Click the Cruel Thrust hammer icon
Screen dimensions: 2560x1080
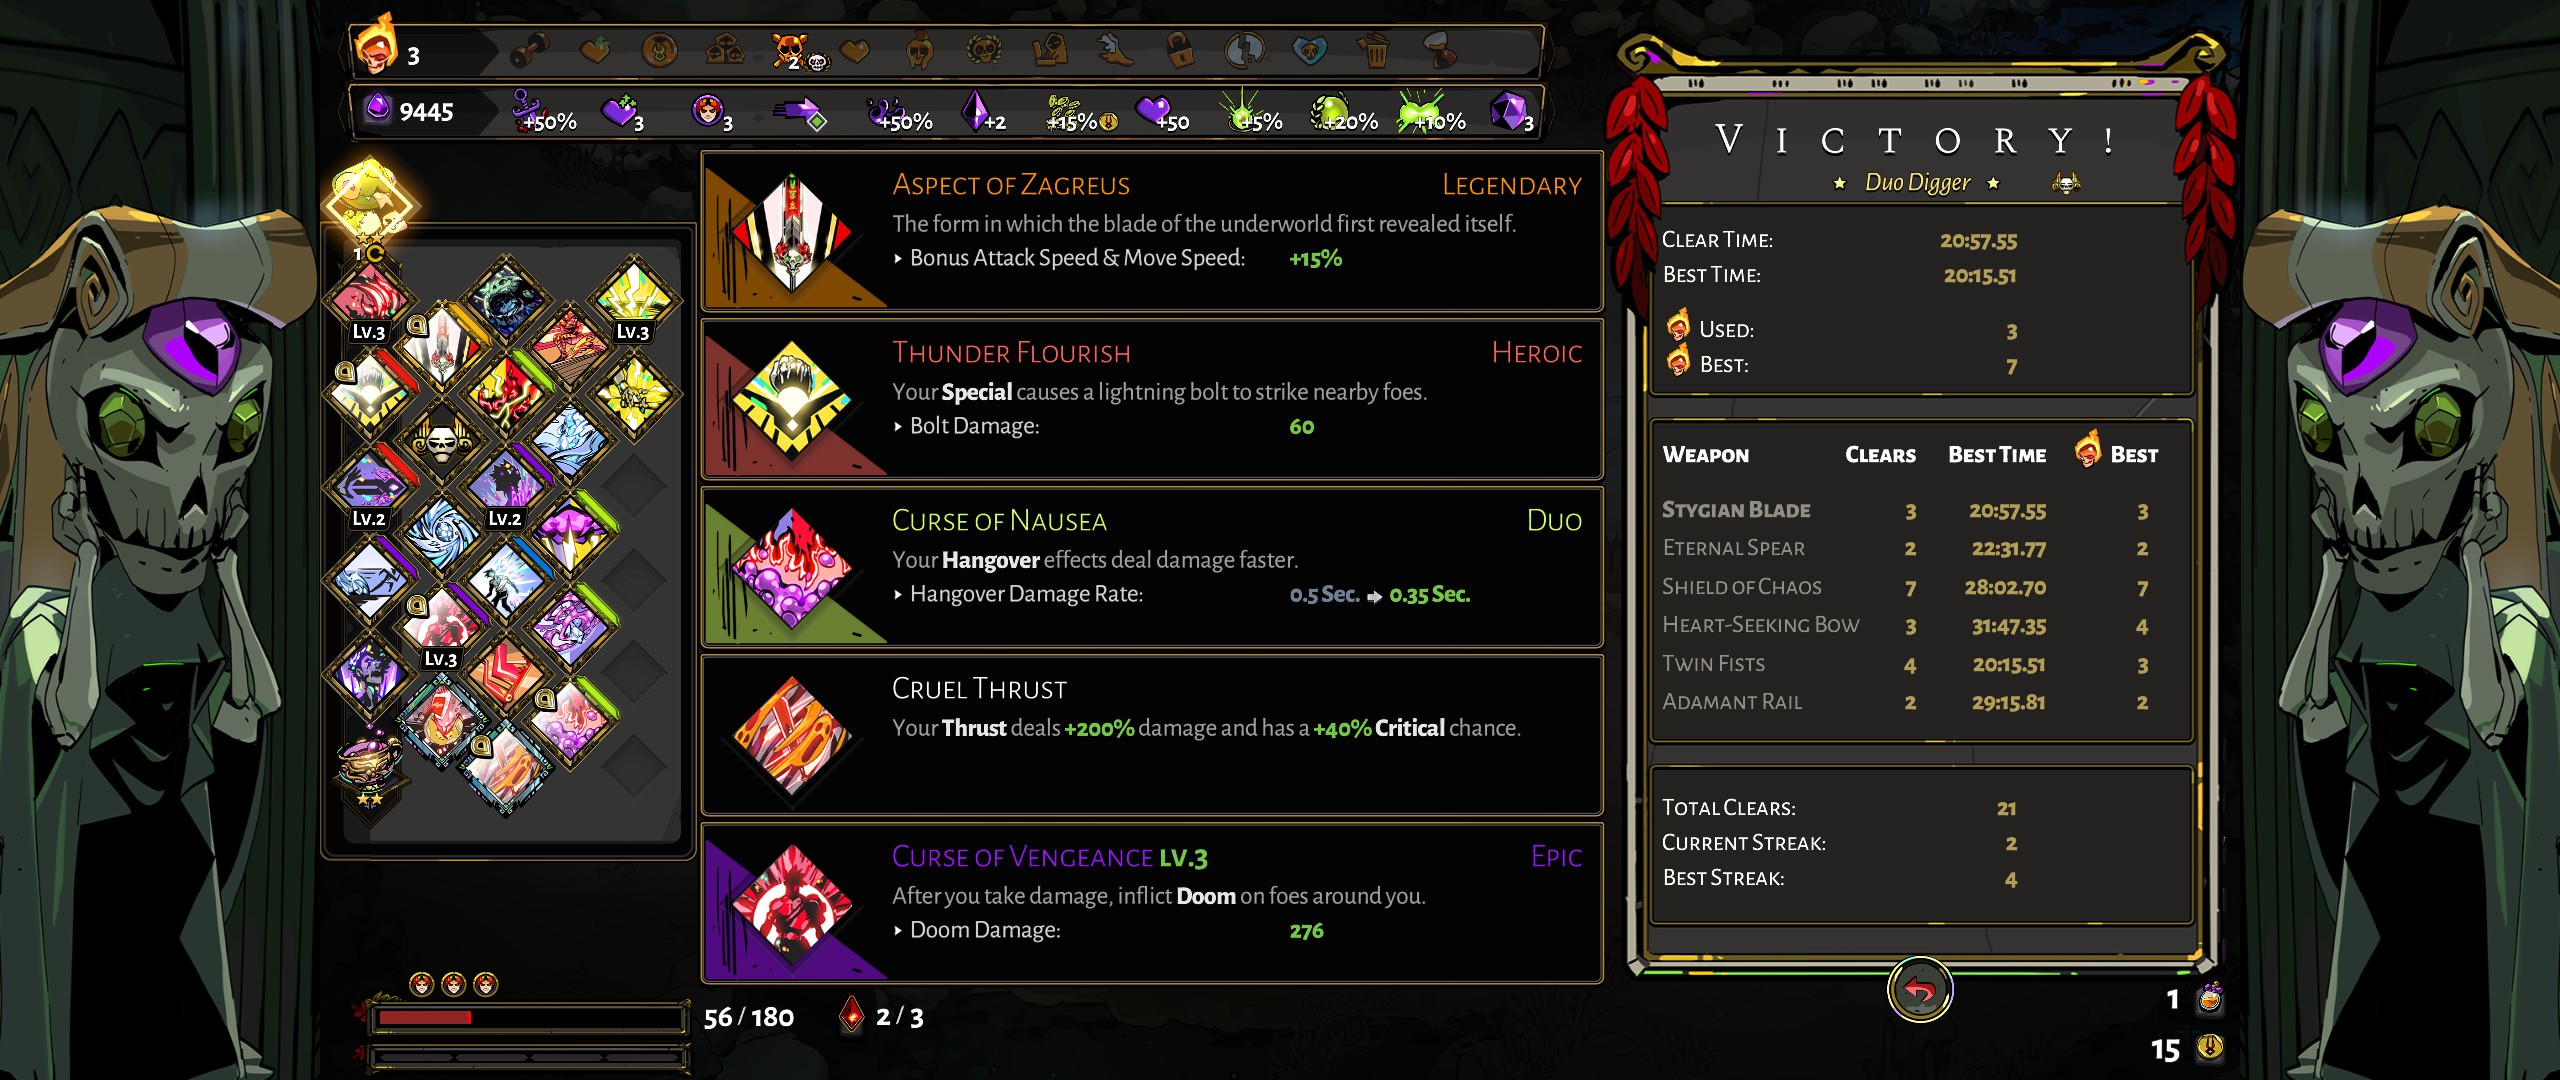(792, 735)
